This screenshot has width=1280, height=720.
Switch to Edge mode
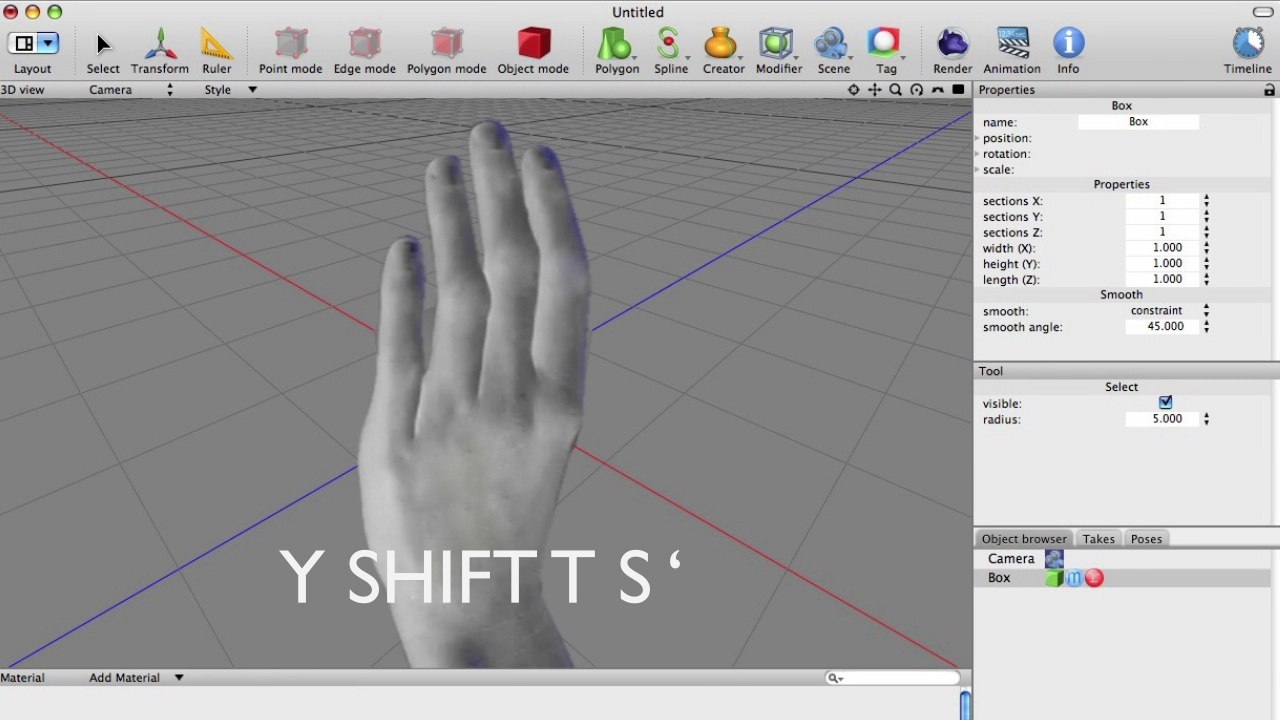click(x=365, y=50)
